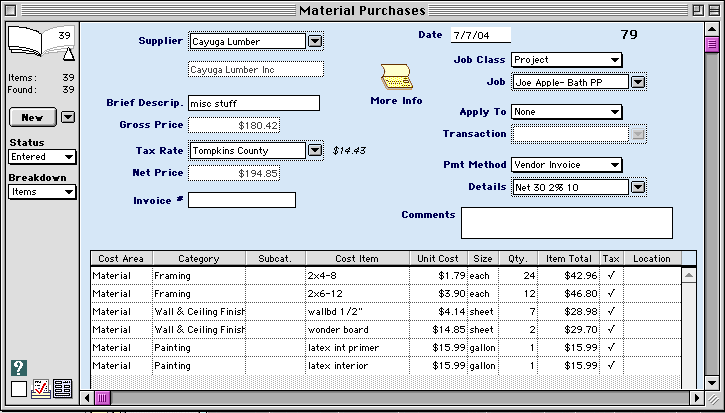The height and width of the screenshot is (413, 725).
Task: Open the Pmt Method dropdown
Action: (566, 164)
